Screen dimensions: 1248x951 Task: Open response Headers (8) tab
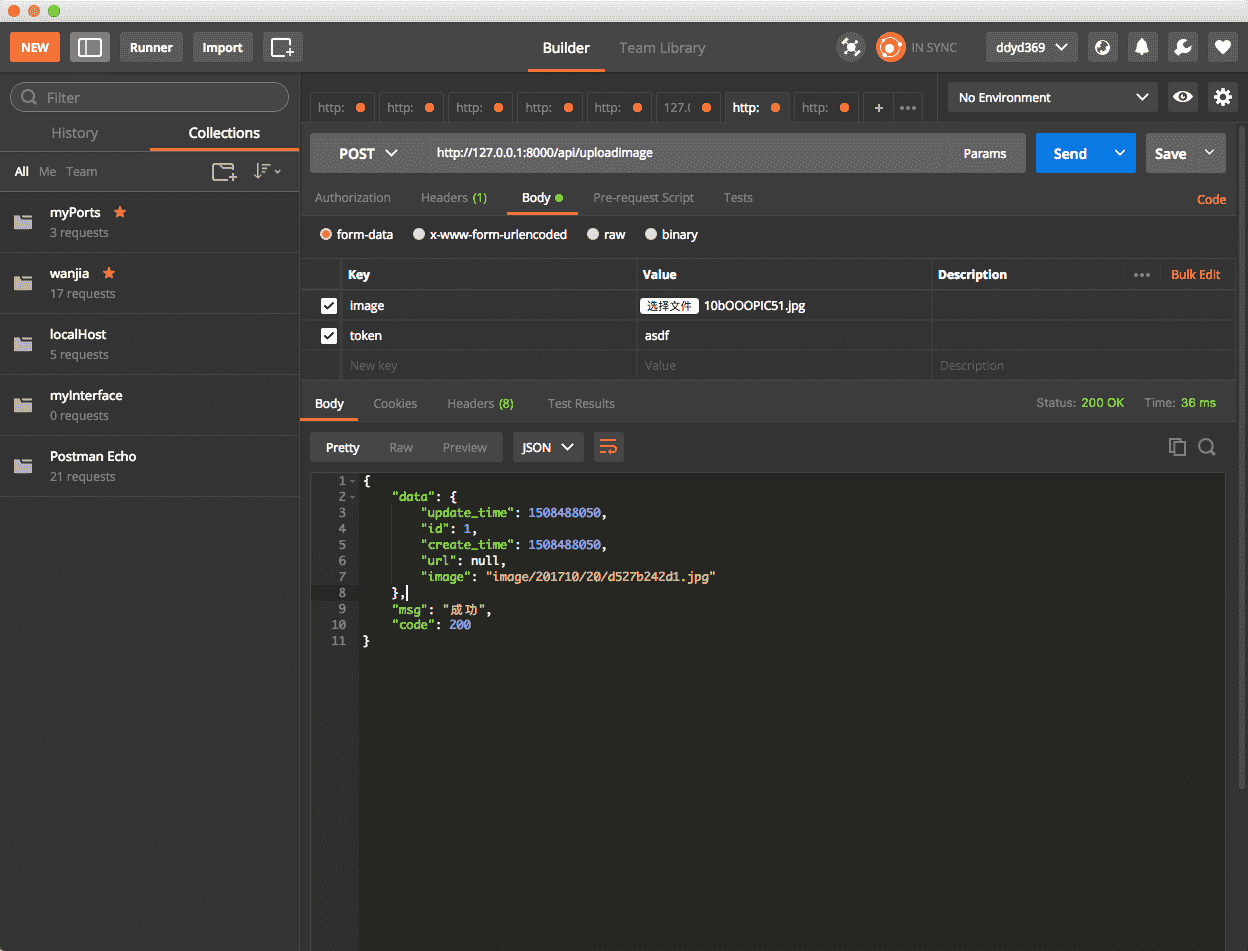[480, 403]
